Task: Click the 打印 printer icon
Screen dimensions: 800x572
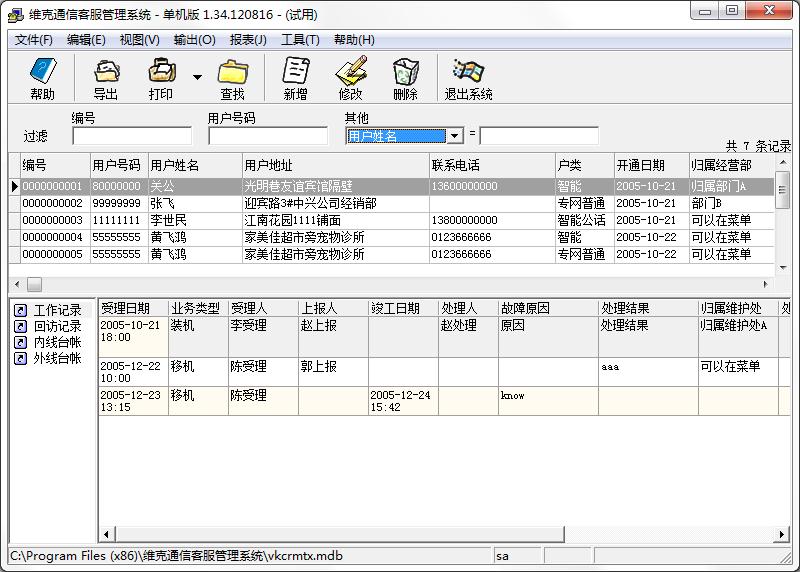Action: click(x=161, y=71)
